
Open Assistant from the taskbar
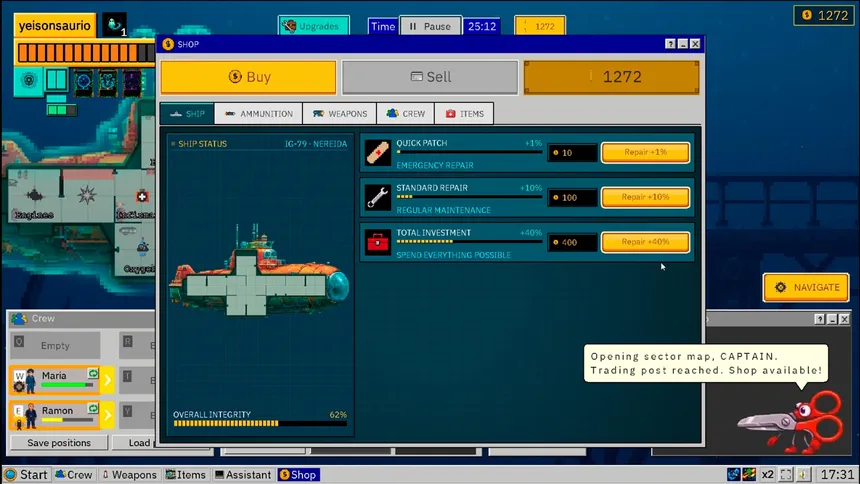pos(243,475)
